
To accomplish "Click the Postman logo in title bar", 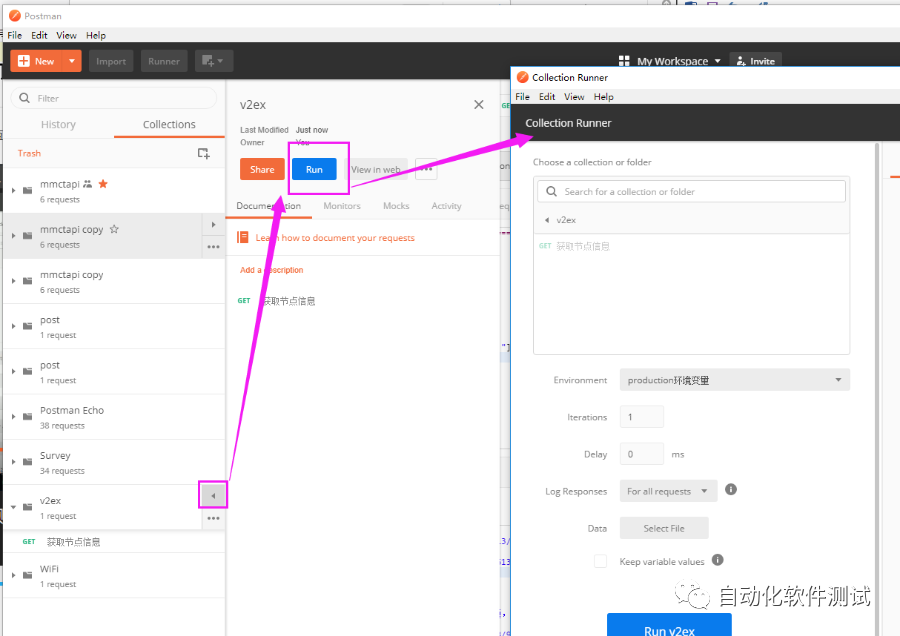I will click(15, 15).
